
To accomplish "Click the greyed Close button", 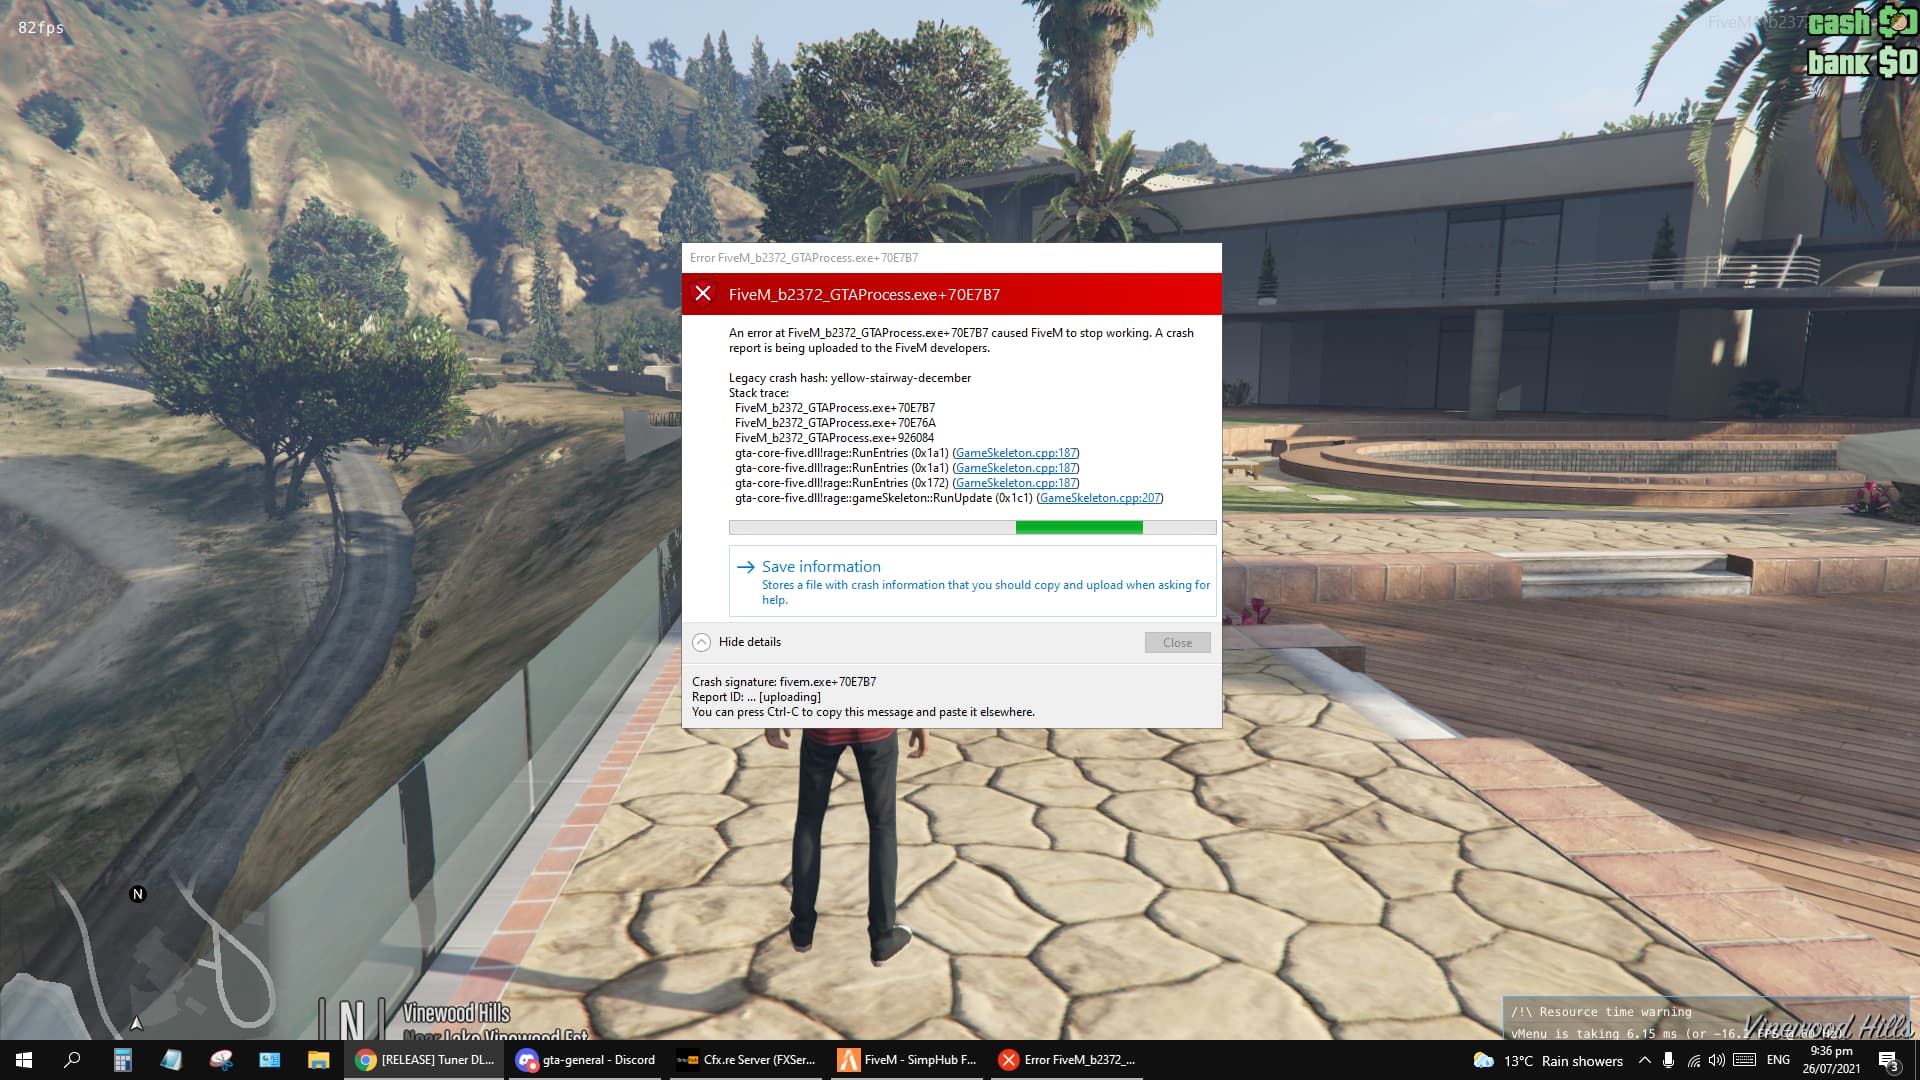I will [x=1177, y=643].
